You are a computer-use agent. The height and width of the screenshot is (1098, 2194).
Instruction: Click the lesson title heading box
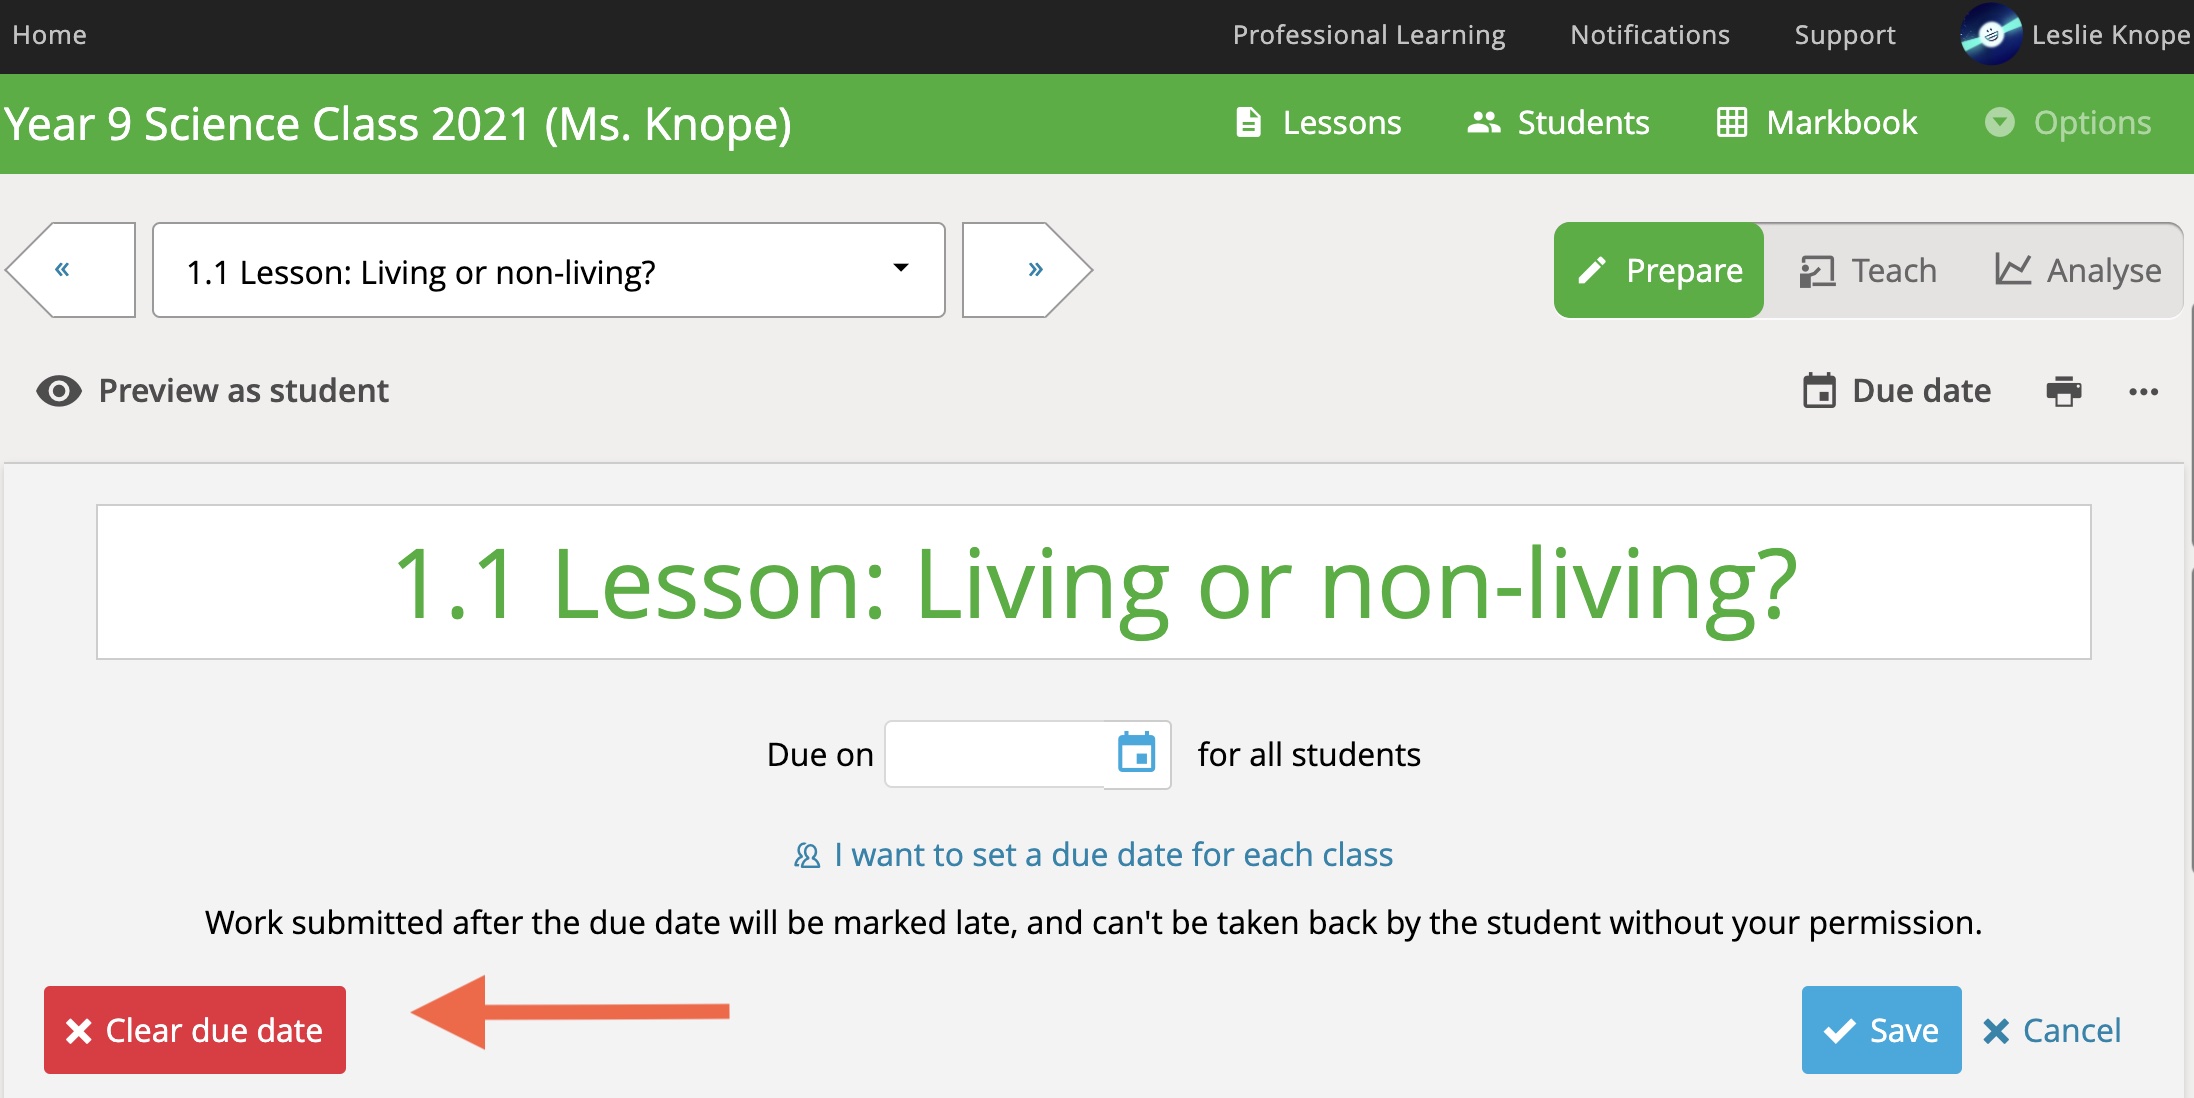pyautogui.click(x=1094, y=582)
